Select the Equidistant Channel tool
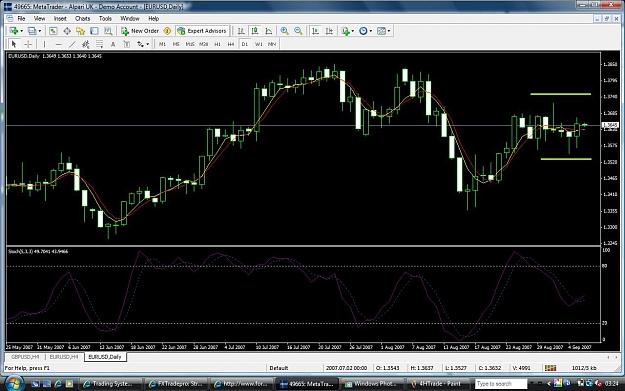 pos(85,44)
